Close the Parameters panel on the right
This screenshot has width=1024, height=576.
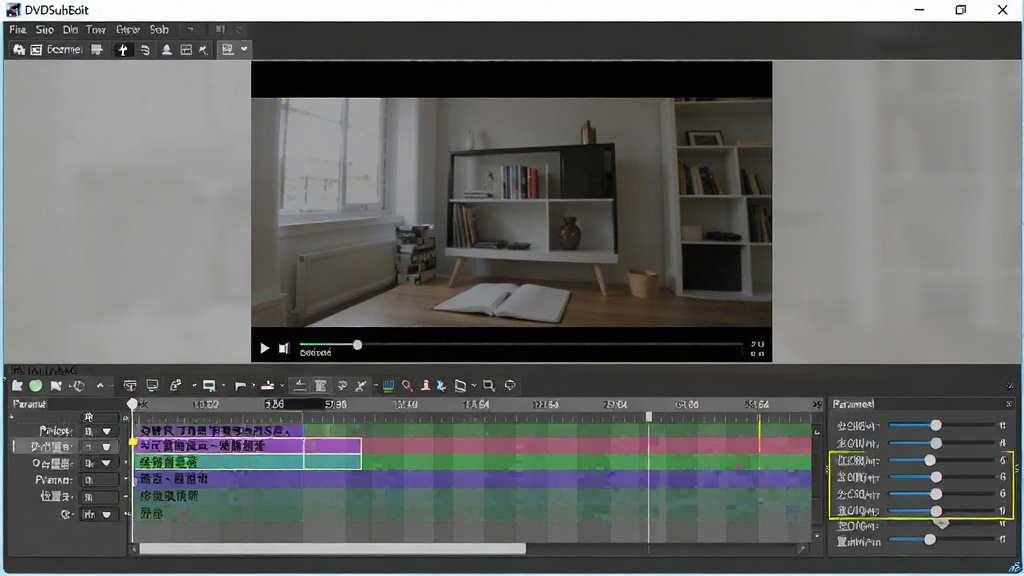(1008, 404)
